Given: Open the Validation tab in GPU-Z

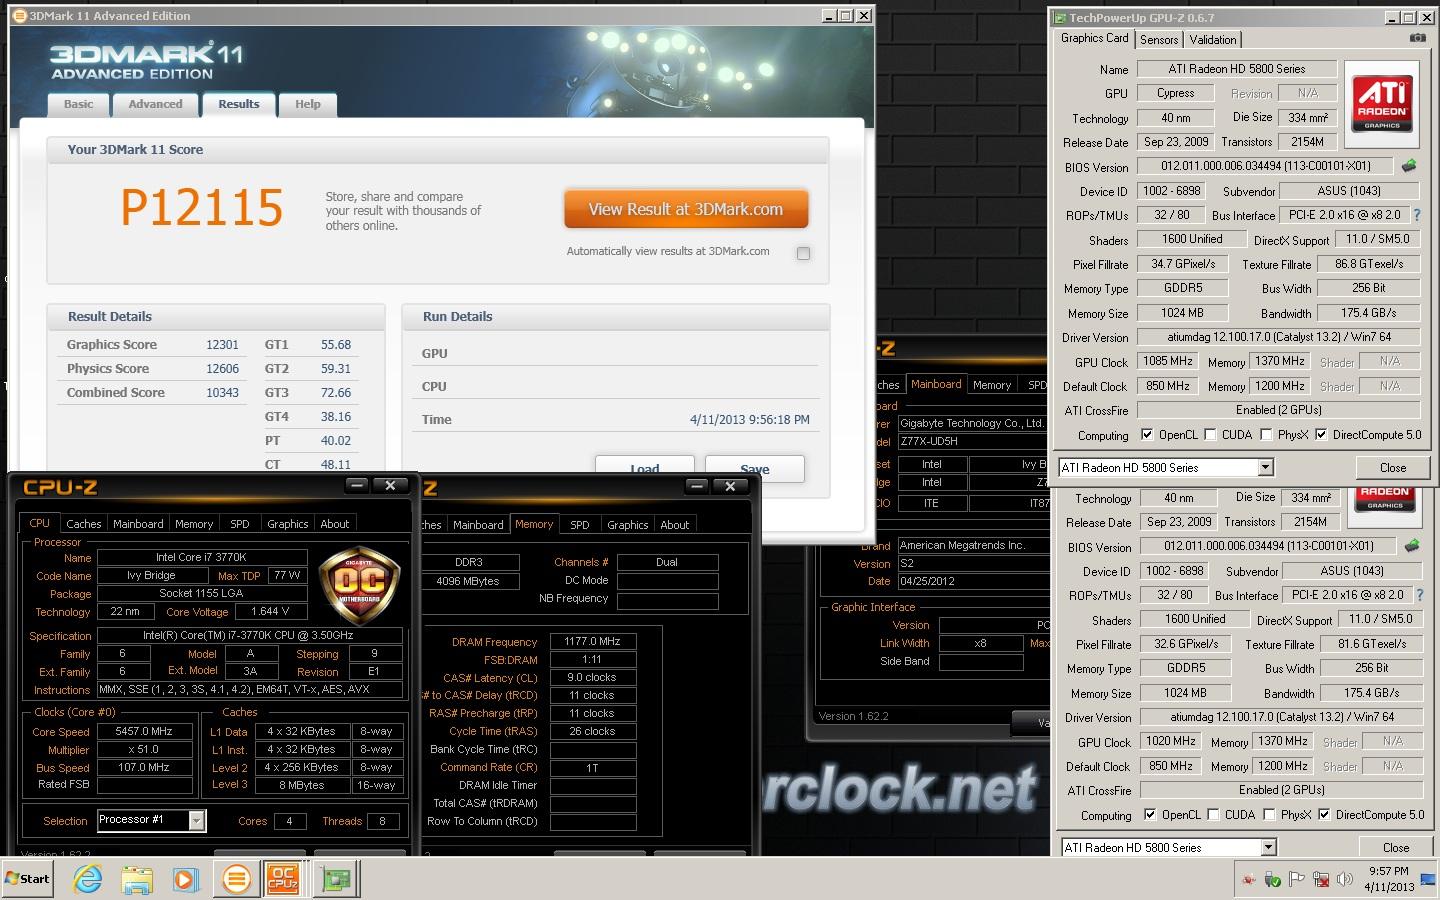Looking at the screenshot, I should tap(1213, 40).
